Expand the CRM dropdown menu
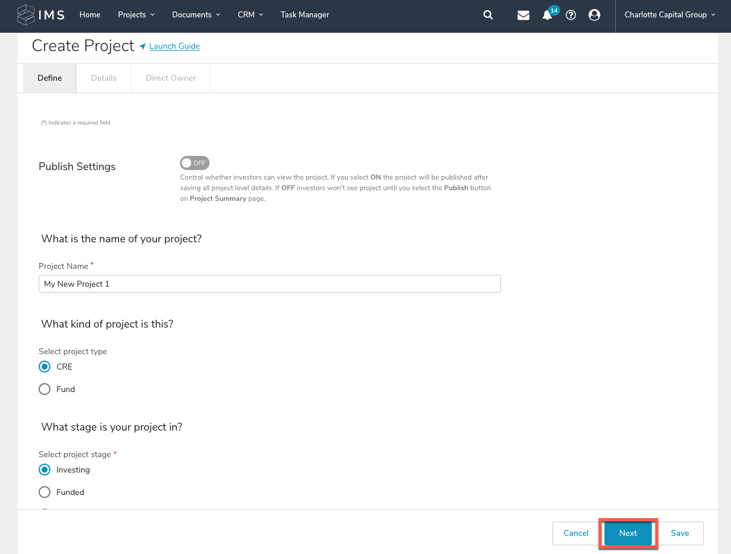 [x=250, y=15]
